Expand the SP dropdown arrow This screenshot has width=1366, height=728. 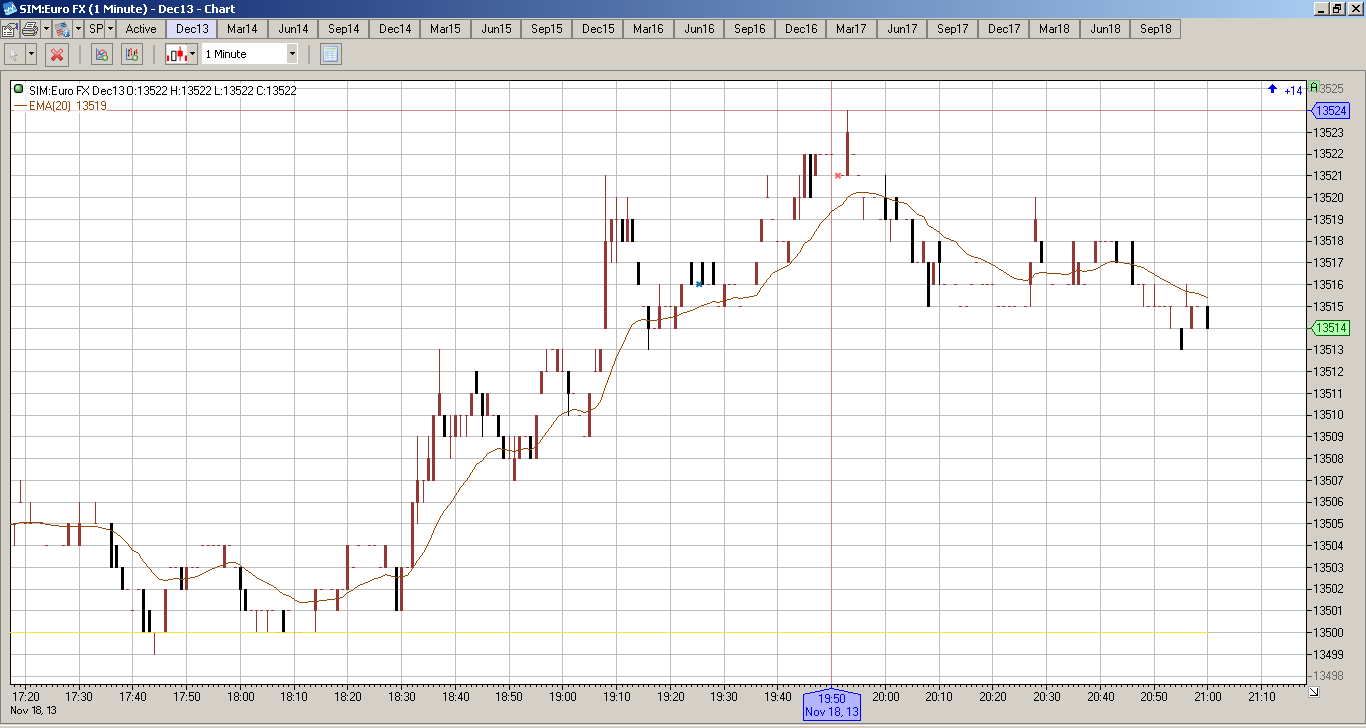[x=110, y=29]
